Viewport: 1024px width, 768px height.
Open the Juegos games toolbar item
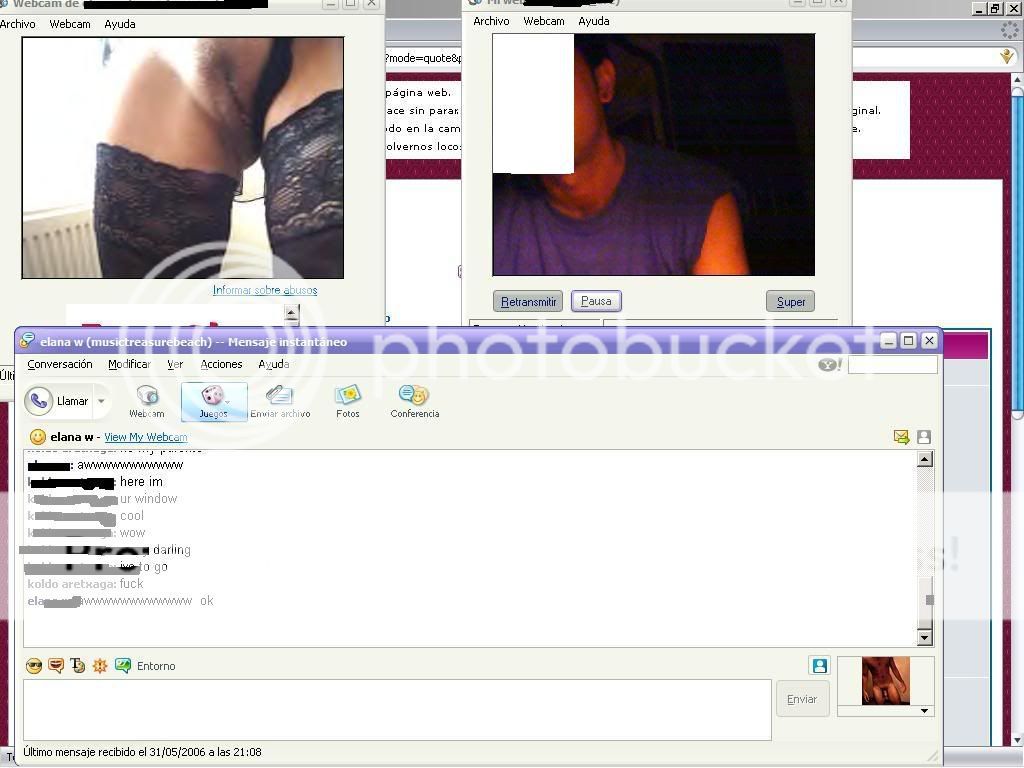click(214, 402)
